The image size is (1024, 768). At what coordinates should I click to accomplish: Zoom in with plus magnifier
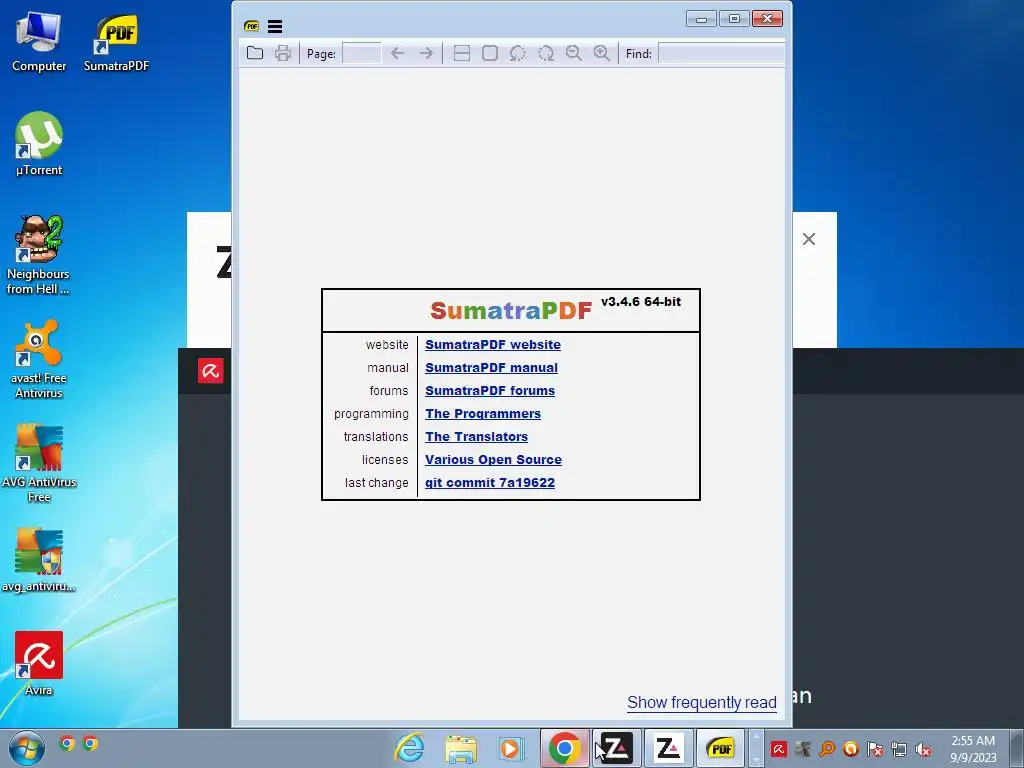(x=602, y=54)
